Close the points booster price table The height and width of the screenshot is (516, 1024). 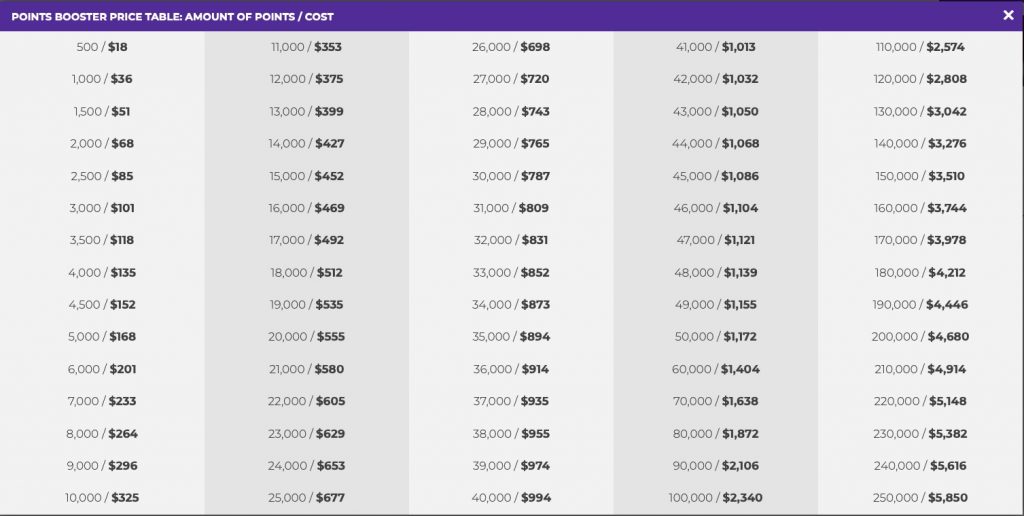tap(1008, 15)
